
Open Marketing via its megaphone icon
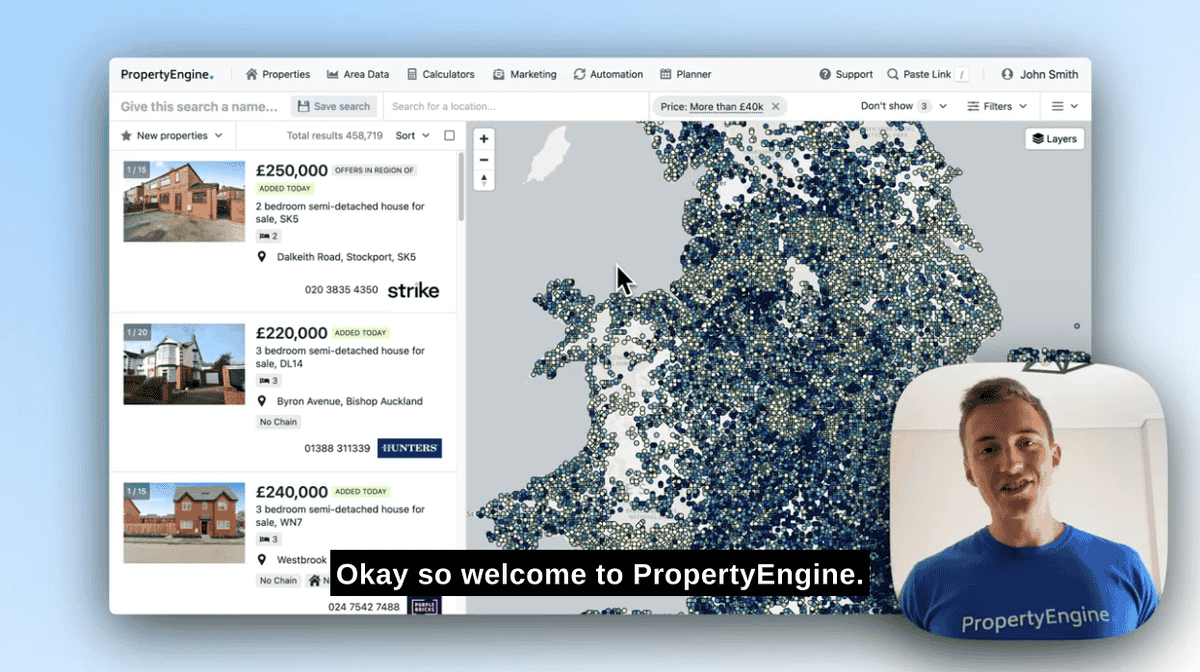tap(497, 74)
